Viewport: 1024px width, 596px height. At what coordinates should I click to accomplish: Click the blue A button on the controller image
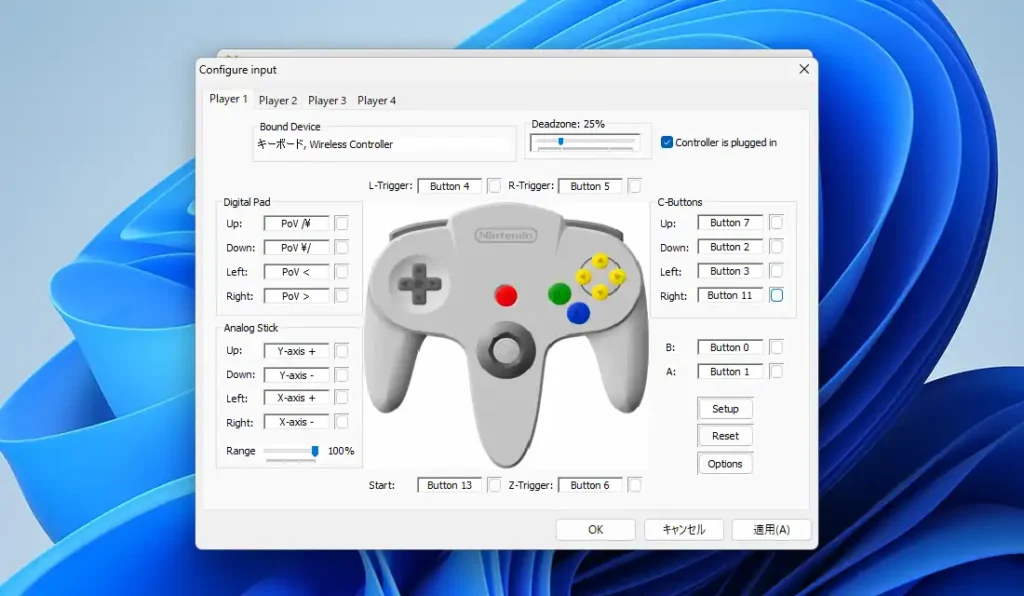click(x=577, y=312)
